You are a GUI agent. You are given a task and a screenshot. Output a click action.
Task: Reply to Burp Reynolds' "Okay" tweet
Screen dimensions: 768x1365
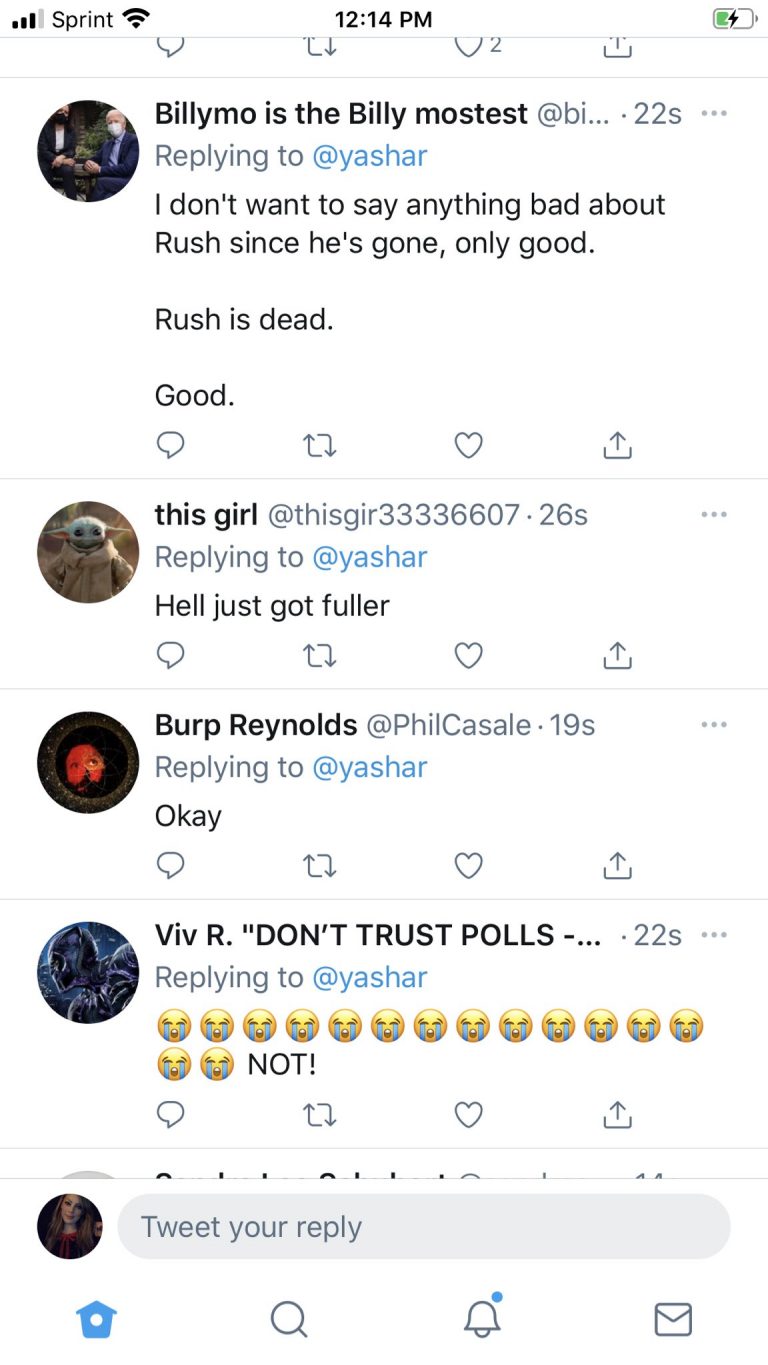point(171,865)
